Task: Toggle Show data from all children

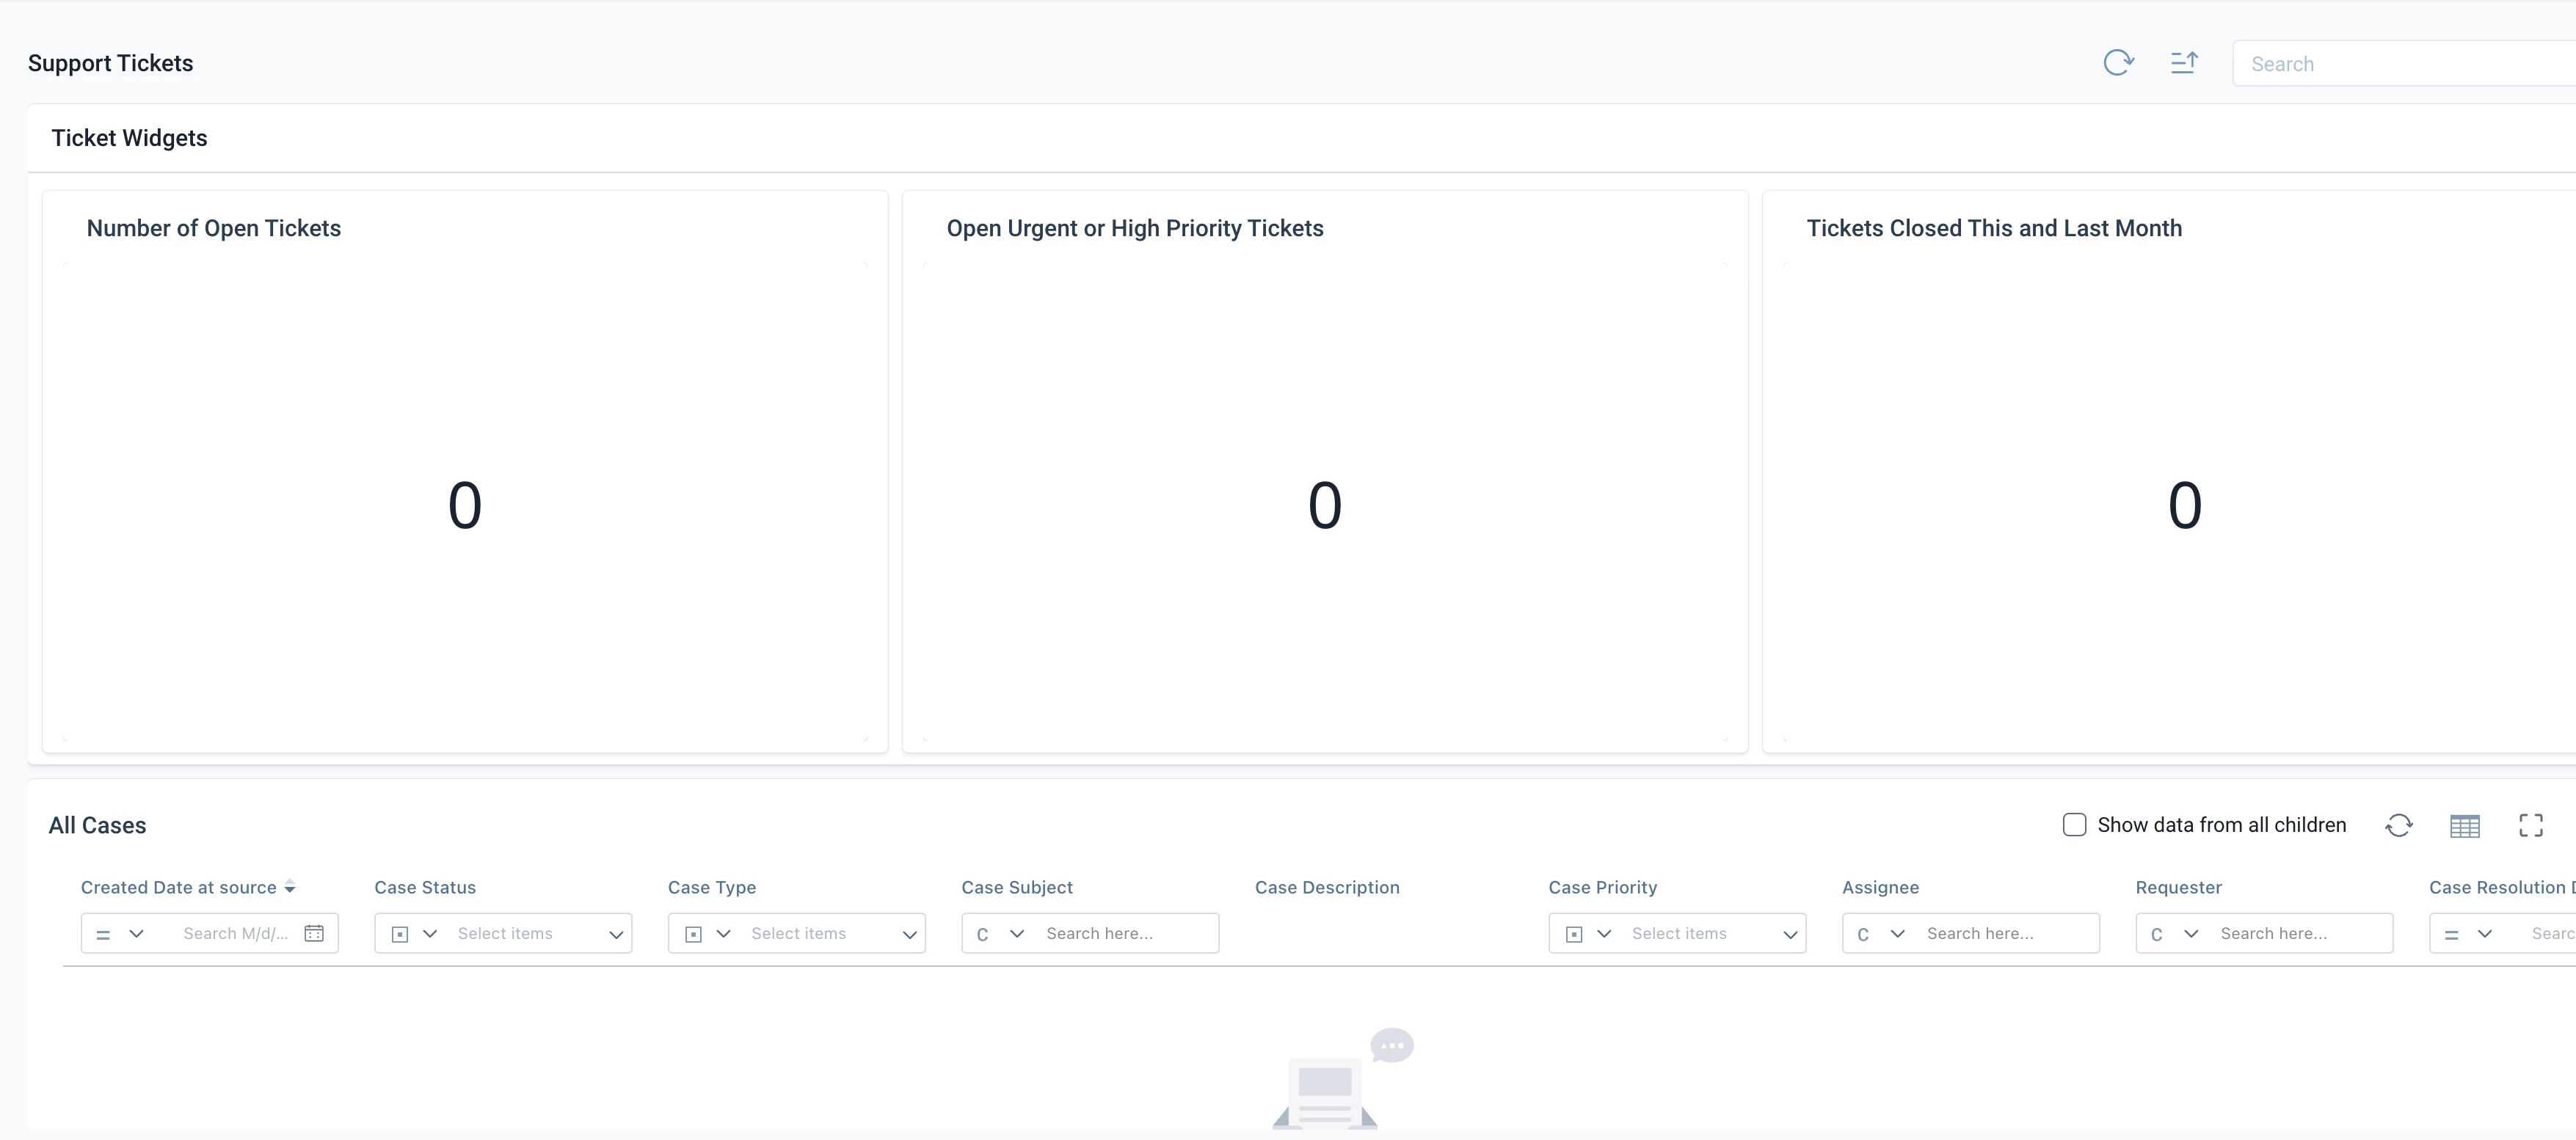Action: 2074,824
